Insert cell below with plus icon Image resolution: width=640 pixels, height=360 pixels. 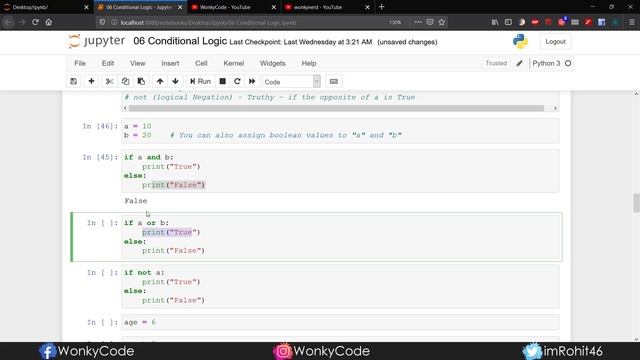[x=91, y=81]
